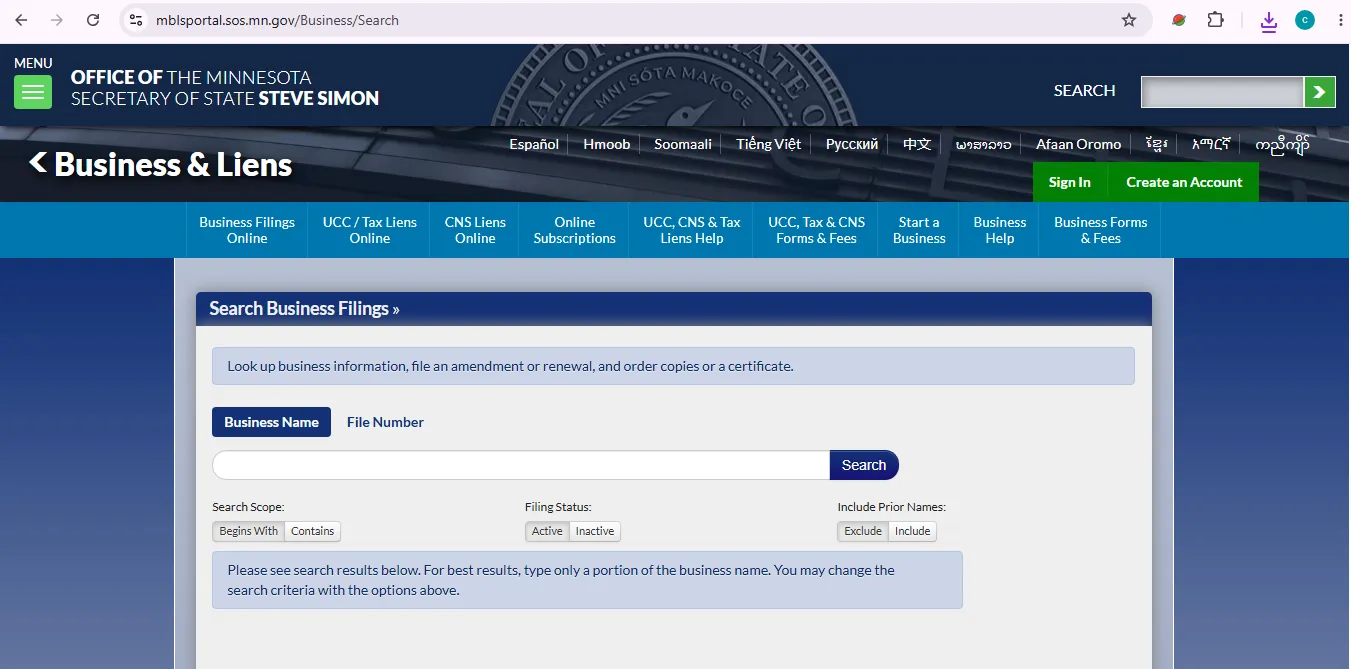The width and height of the screenshot is (1351, 669).
Task: Click the green Sign In button
Action: pos(1070,182)
